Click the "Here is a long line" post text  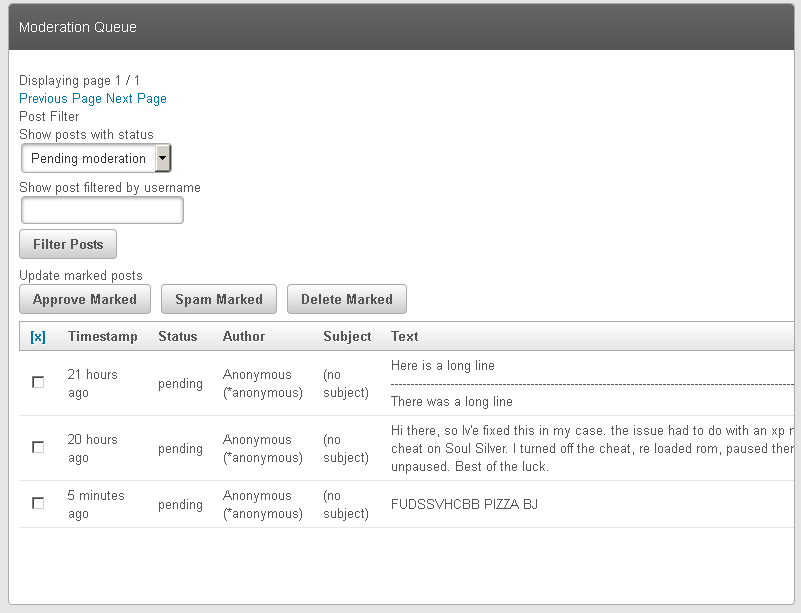(443, 366)
